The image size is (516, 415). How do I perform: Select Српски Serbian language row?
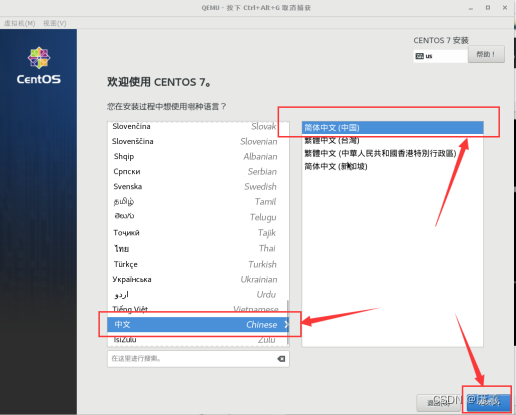coord(198,171)
